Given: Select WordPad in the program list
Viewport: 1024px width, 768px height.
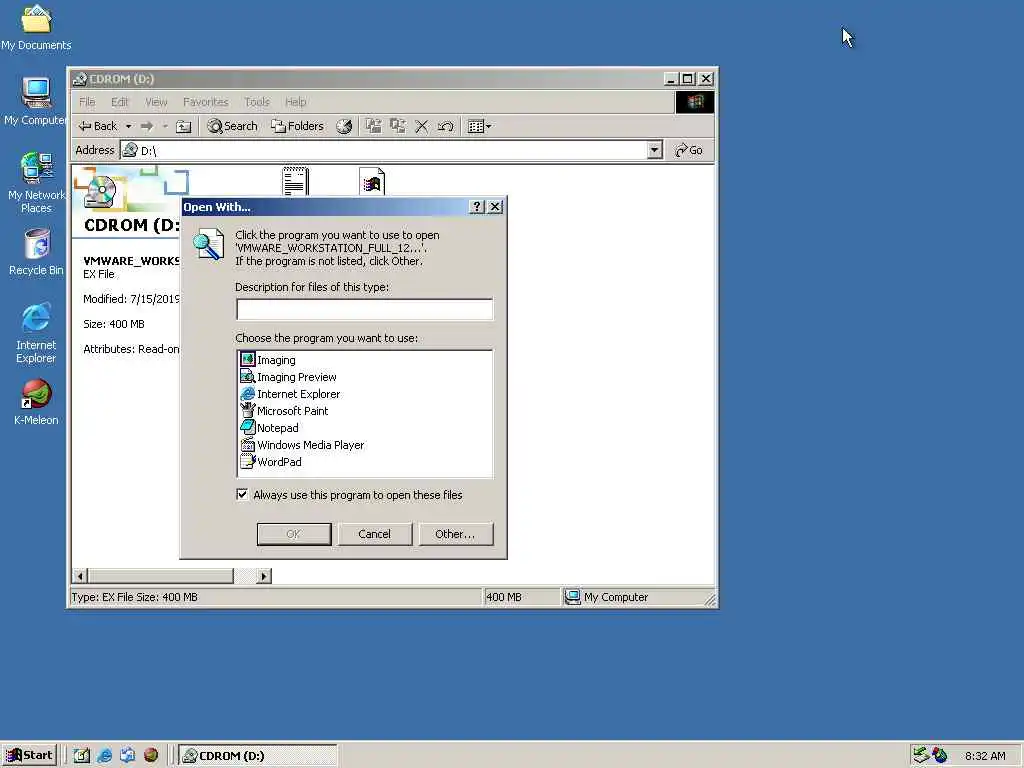Looking at the screenshot, I should pyautogui.click(x=271, y=462).
